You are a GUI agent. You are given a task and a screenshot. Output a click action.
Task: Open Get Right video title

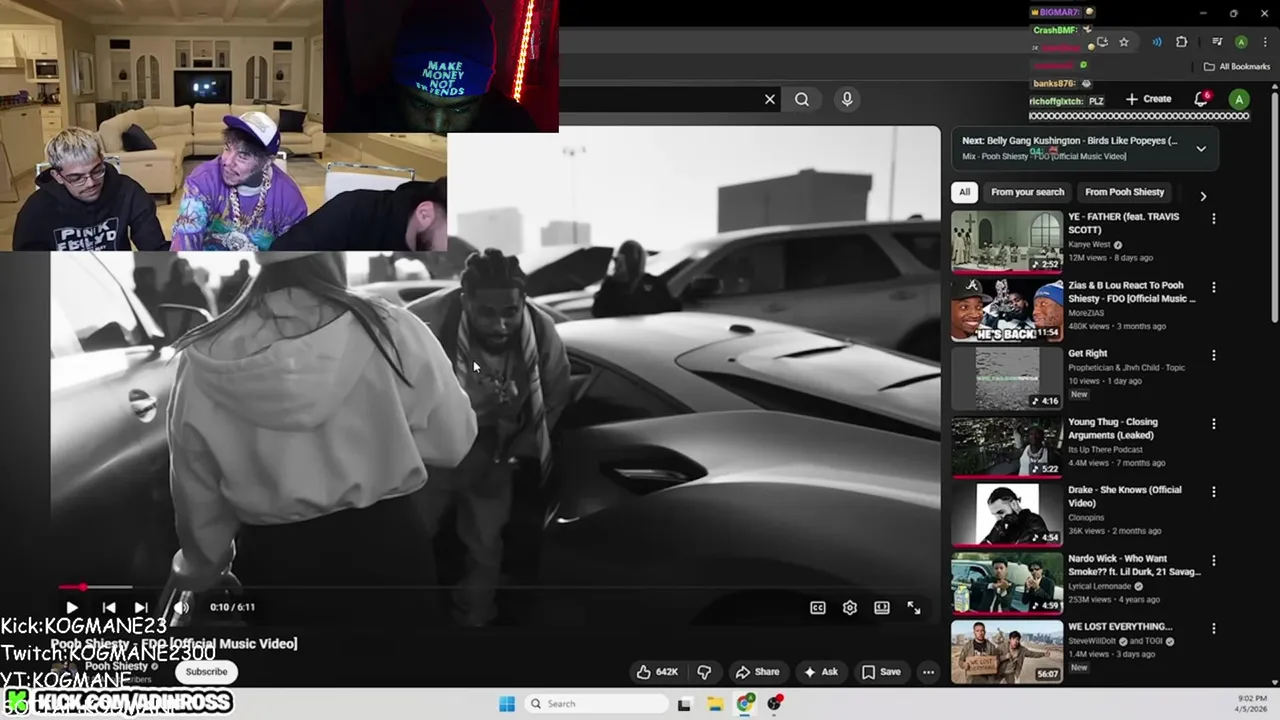(1087, 353)
